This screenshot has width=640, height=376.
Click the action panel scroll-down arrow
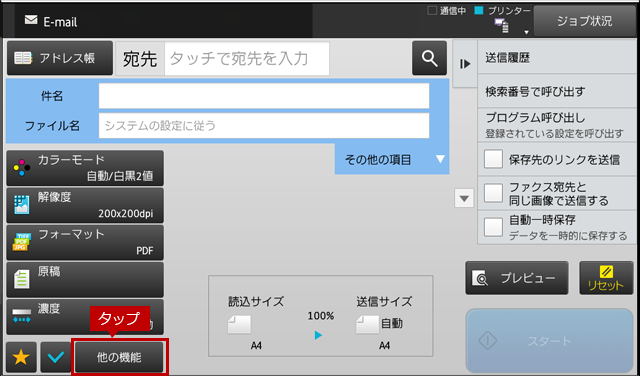[464, 198]
